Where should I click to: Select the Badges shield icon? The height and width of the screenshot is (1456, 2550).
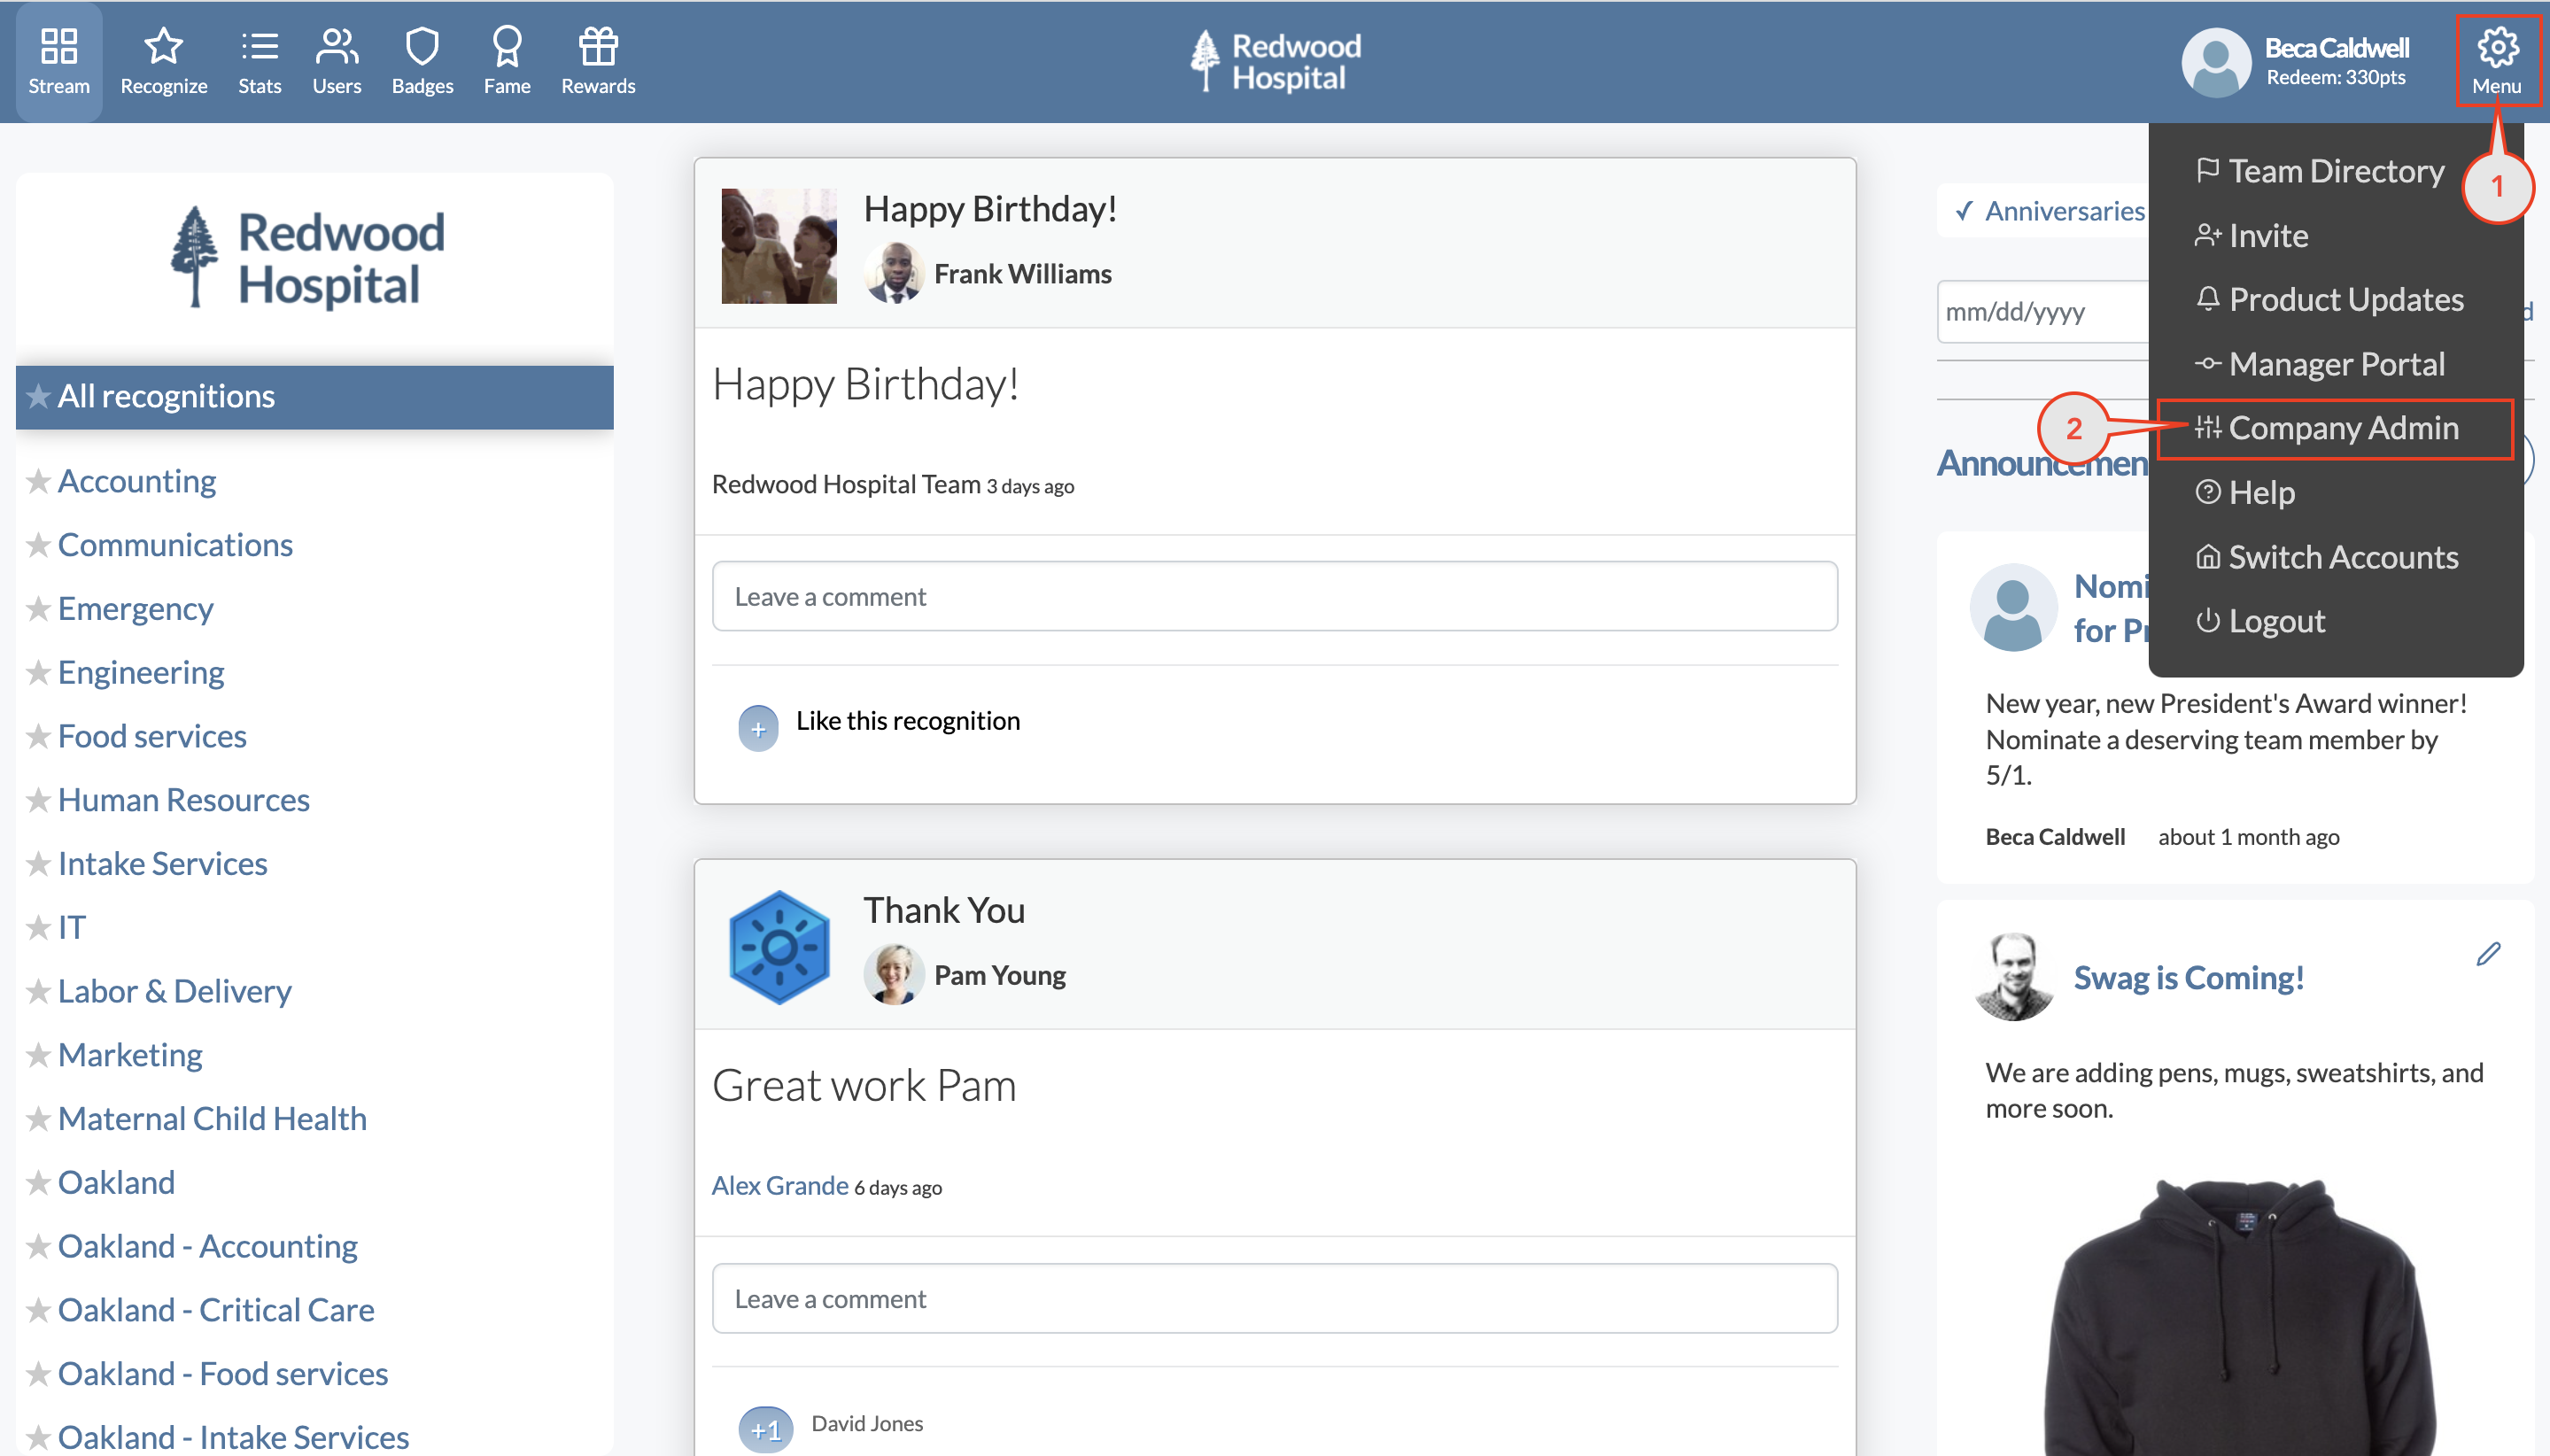tap(422, 60)
